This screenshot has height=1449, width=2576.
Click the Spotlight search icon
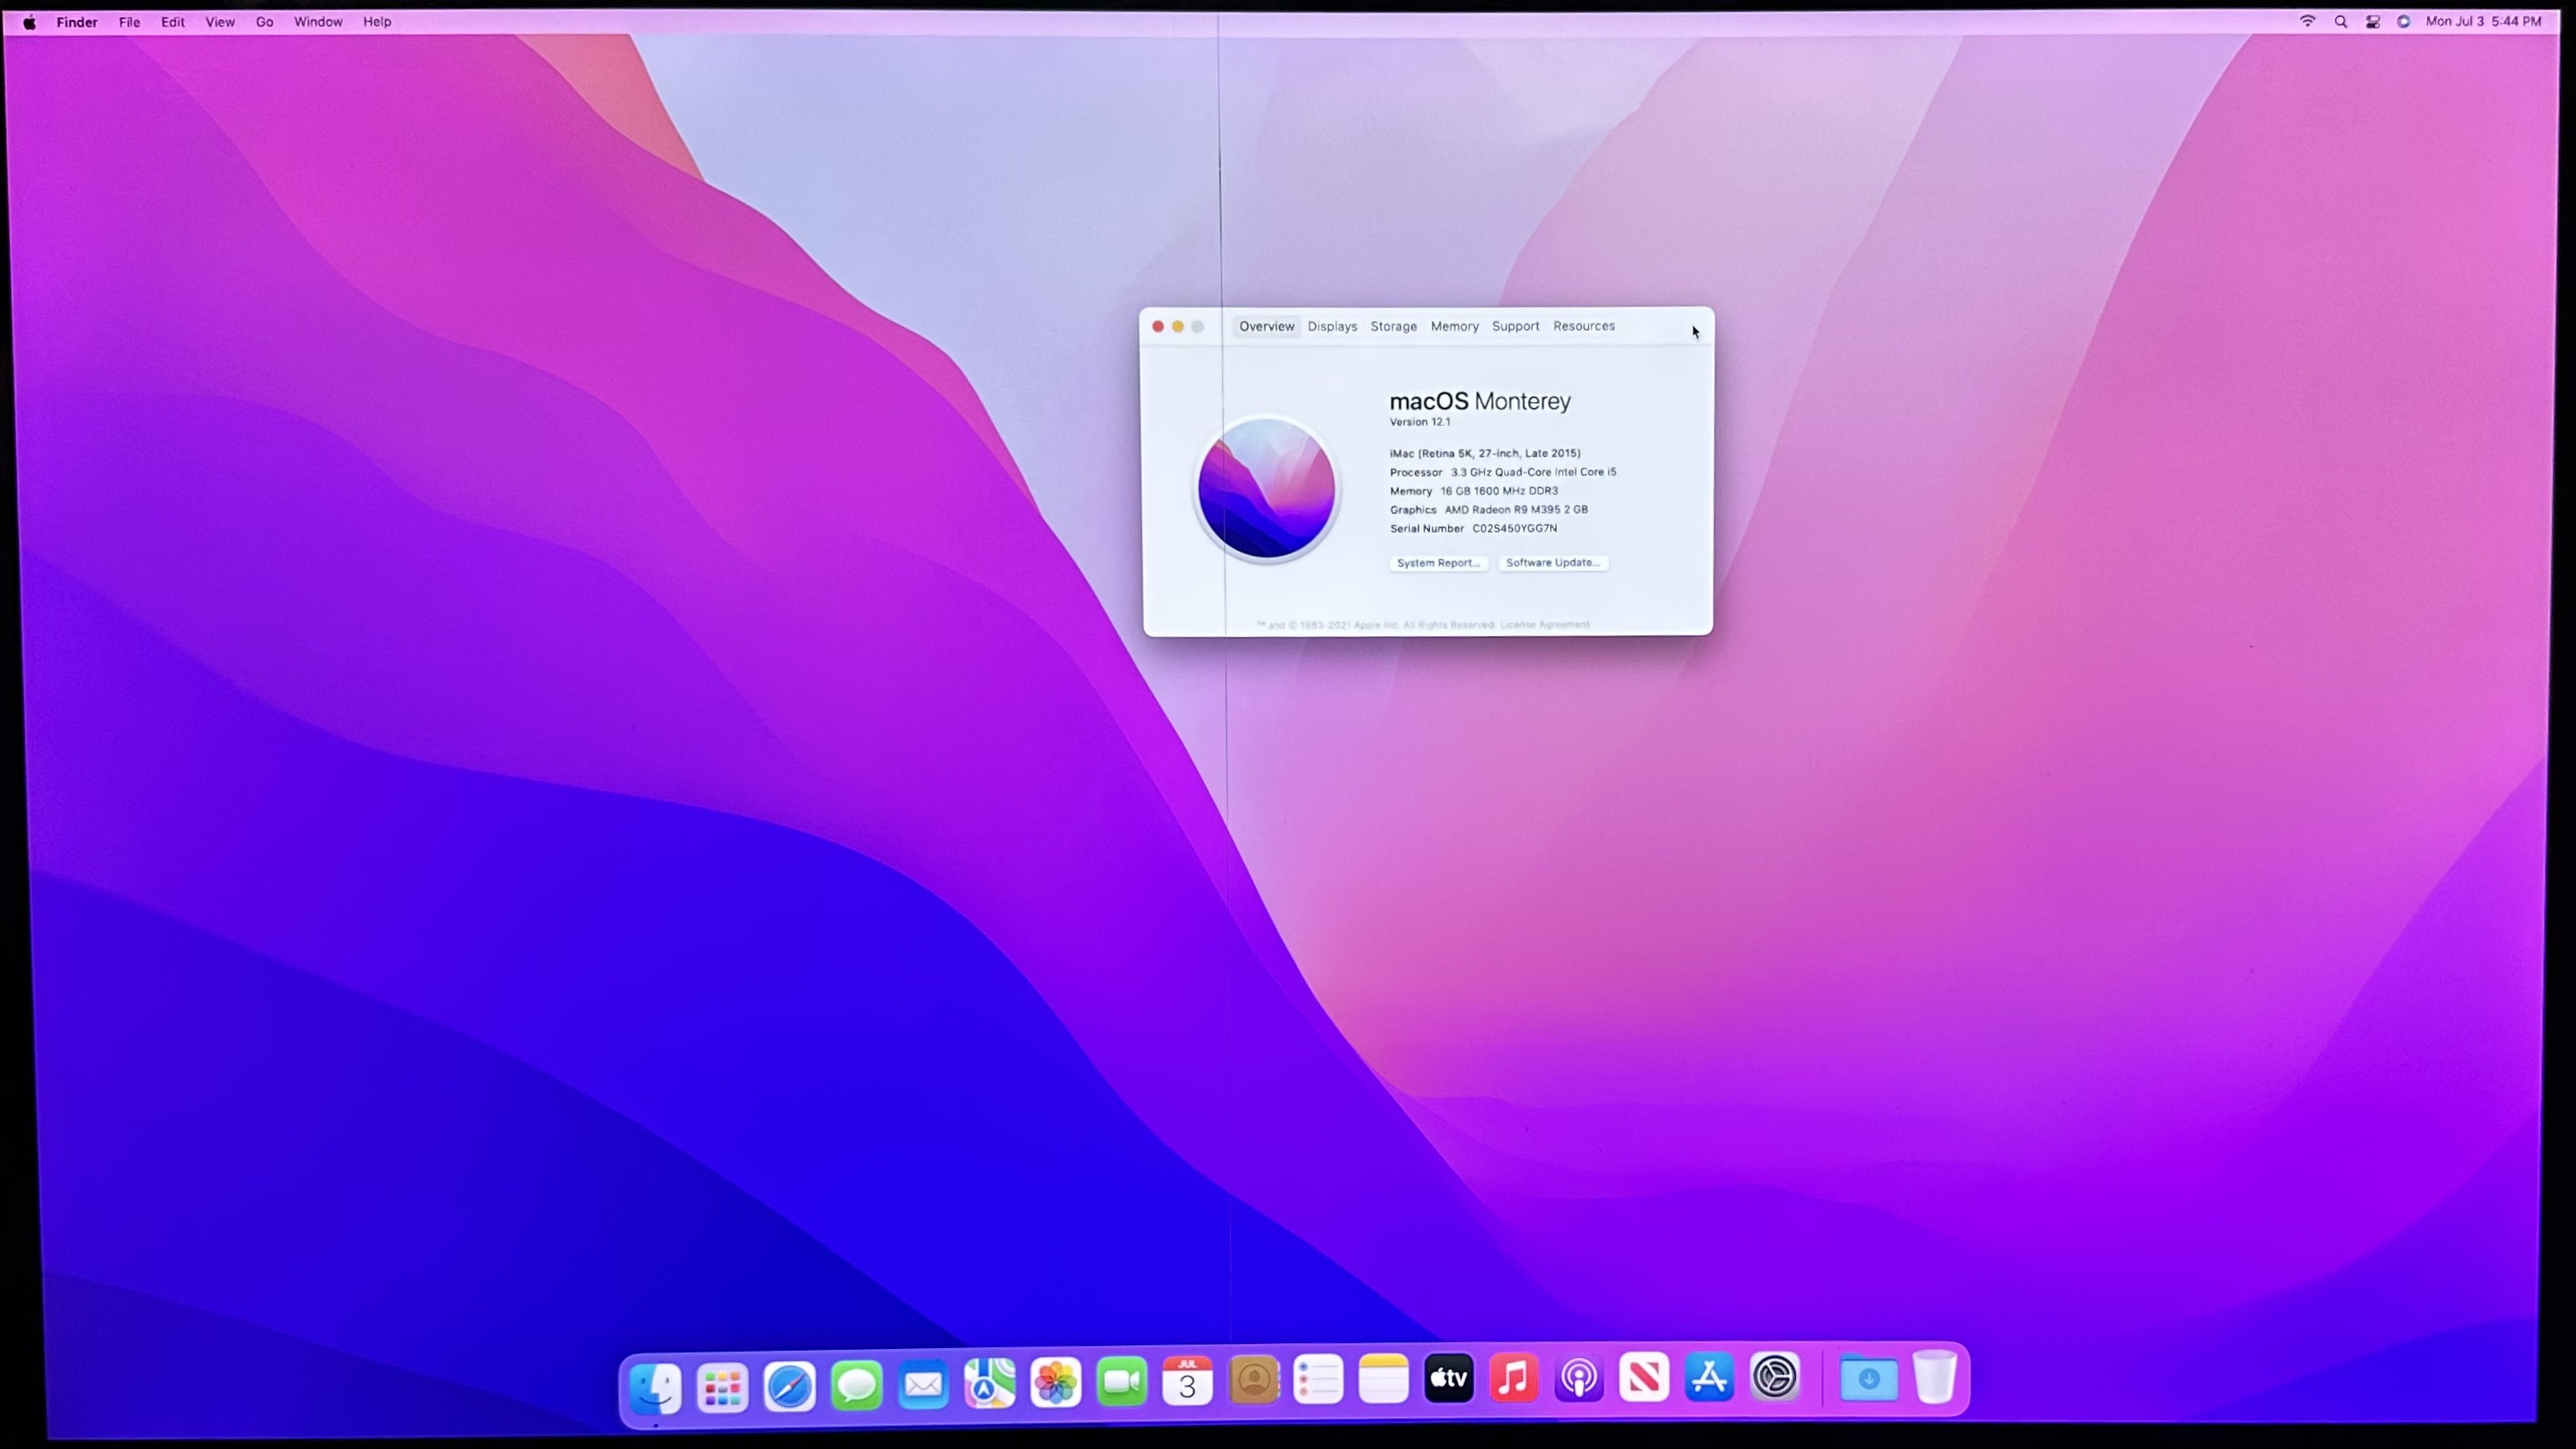[2340, 21]
